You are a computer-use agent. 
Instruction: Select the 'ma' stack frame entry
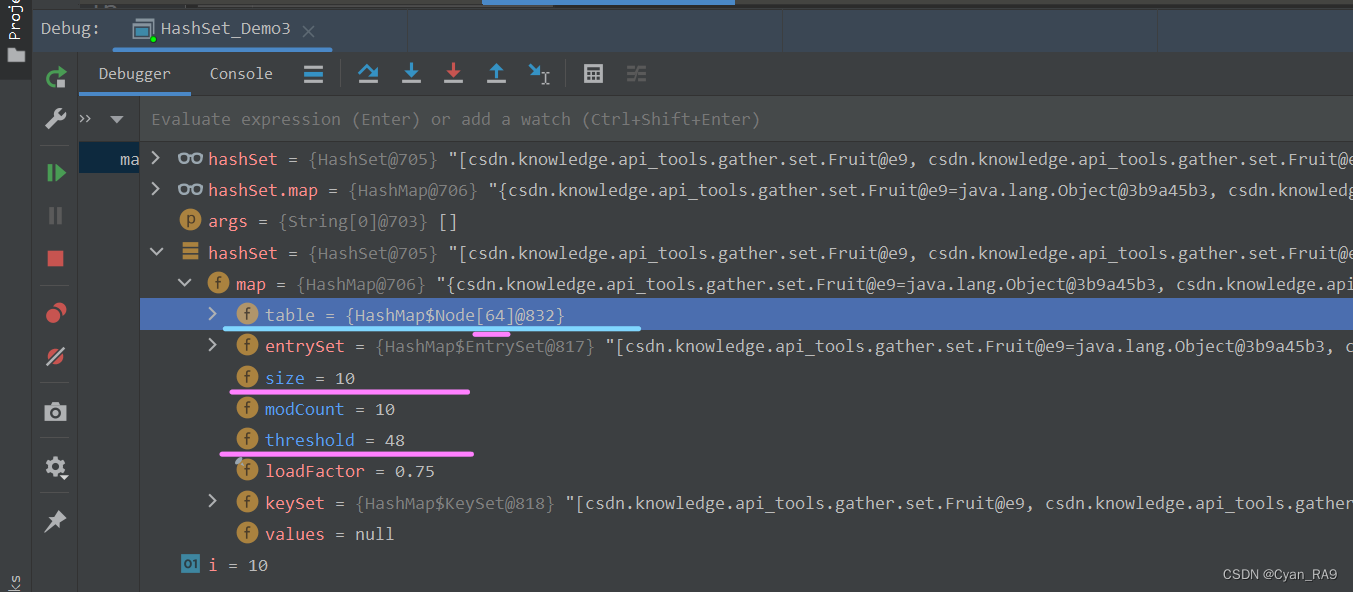pyautogui.click(x=110, y=159)
